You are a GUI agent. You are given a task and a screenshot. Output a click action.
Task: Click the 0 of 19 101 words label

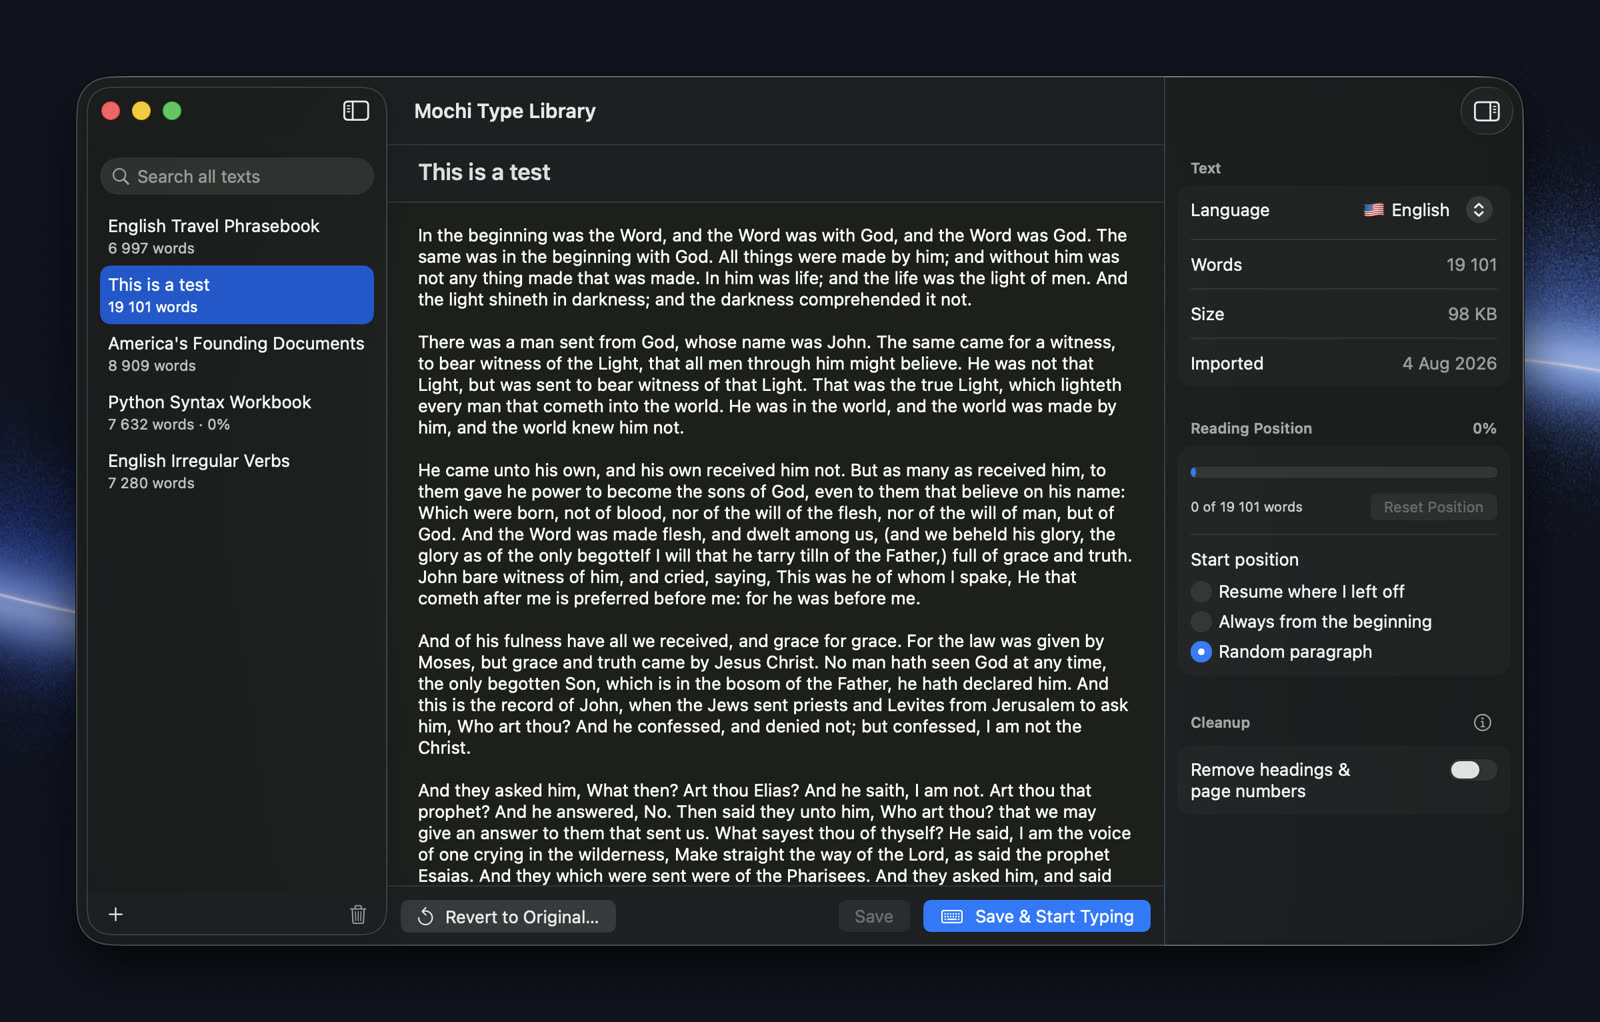click(x=1246, y=507)
